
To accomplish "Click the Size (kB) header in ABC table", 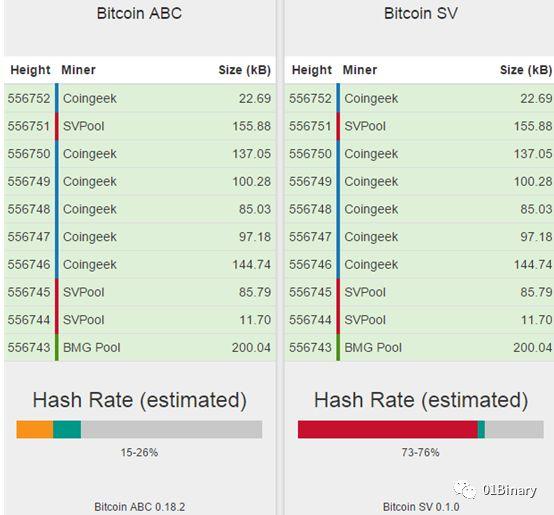I will tap(244, 70).
